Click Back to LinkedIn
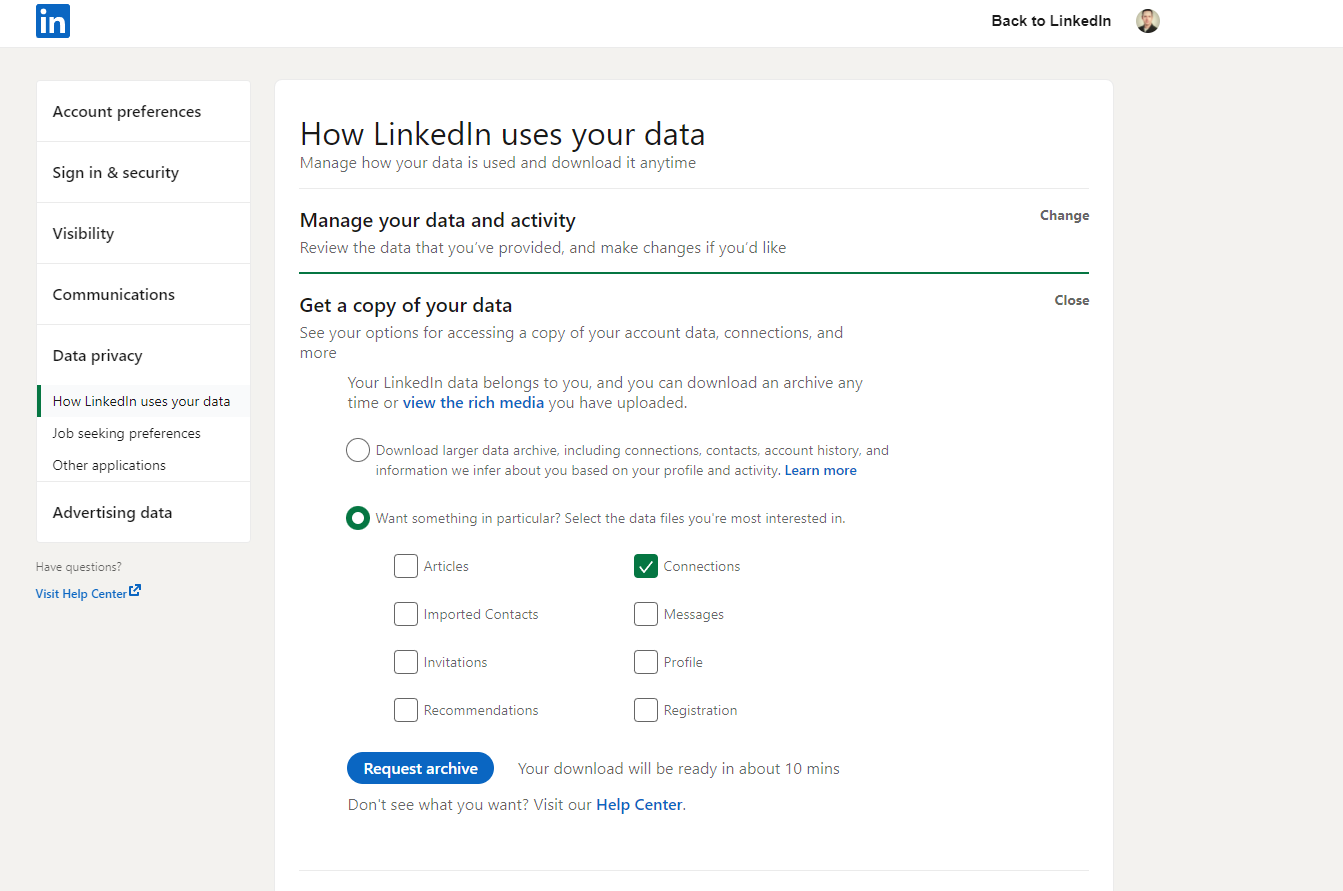The height and width of the screenshot is (891, 1343). pyautogui.click(x=1051, y=20)
